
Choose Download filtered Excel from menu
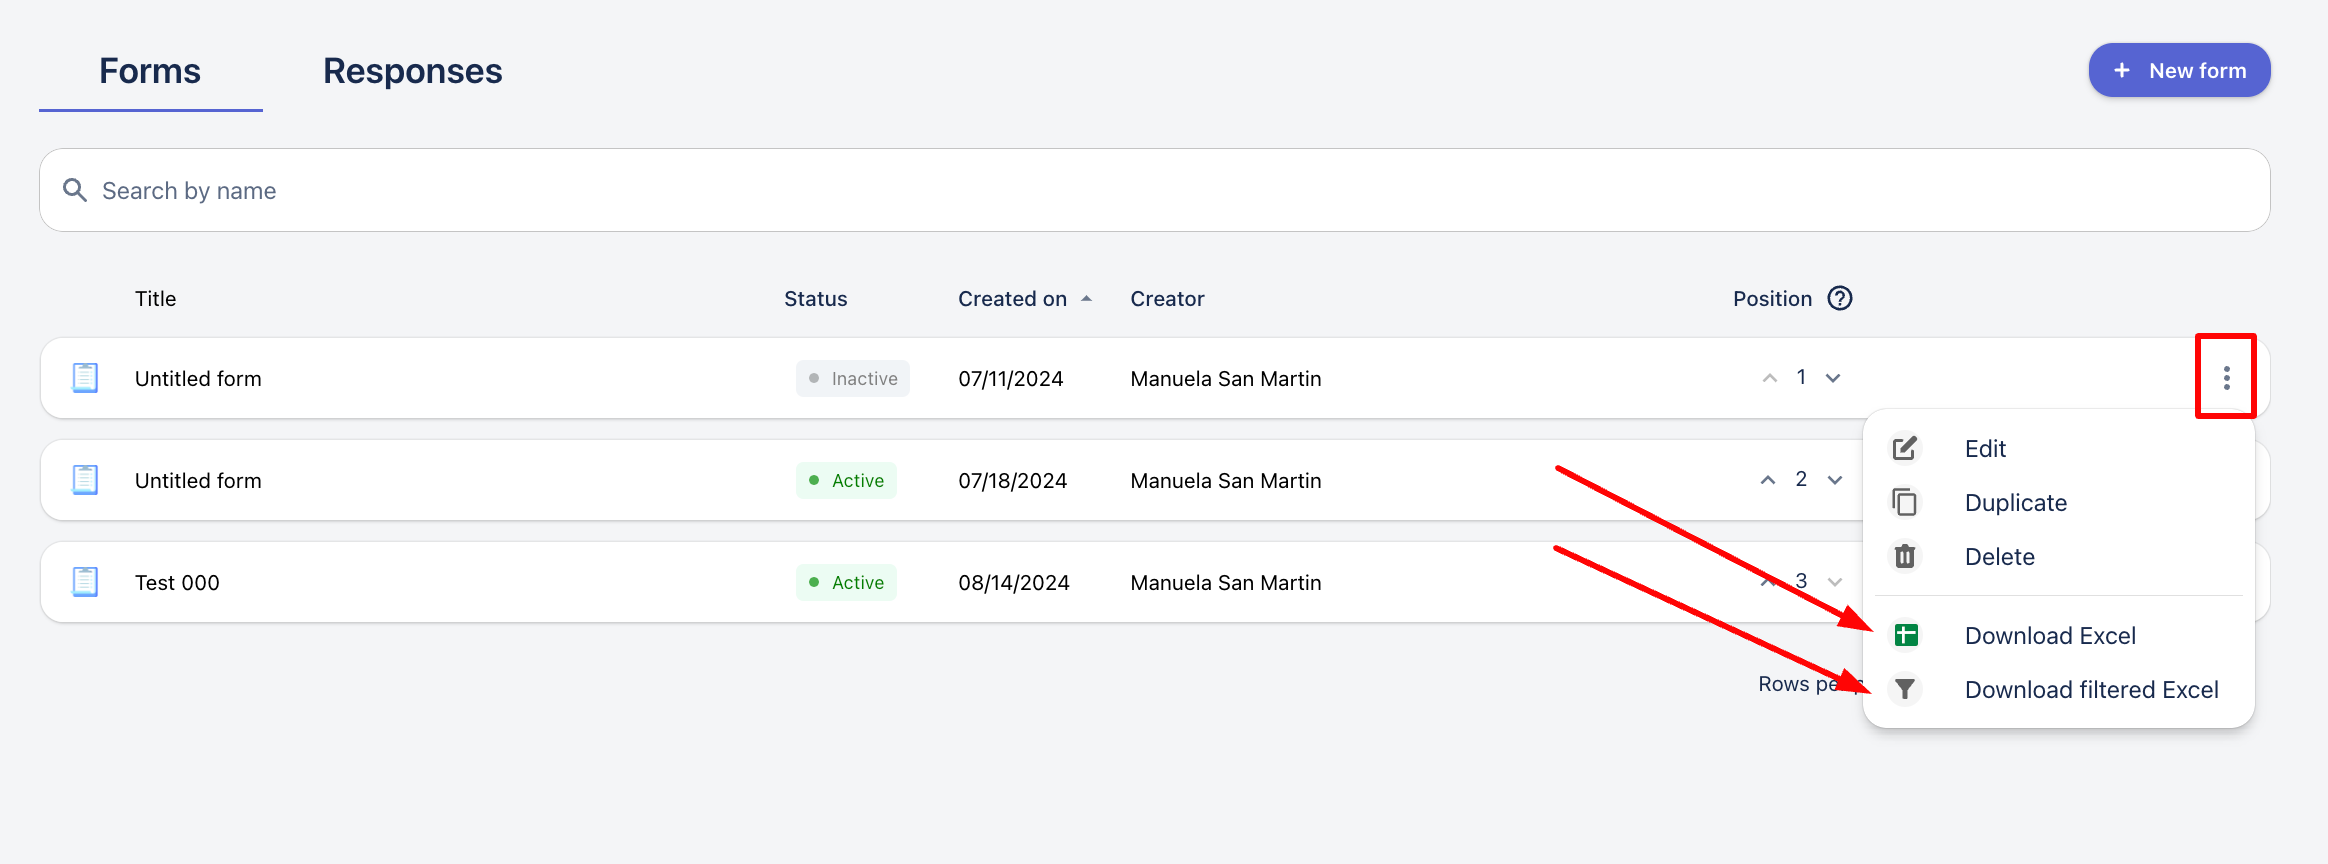point(2091,690)
